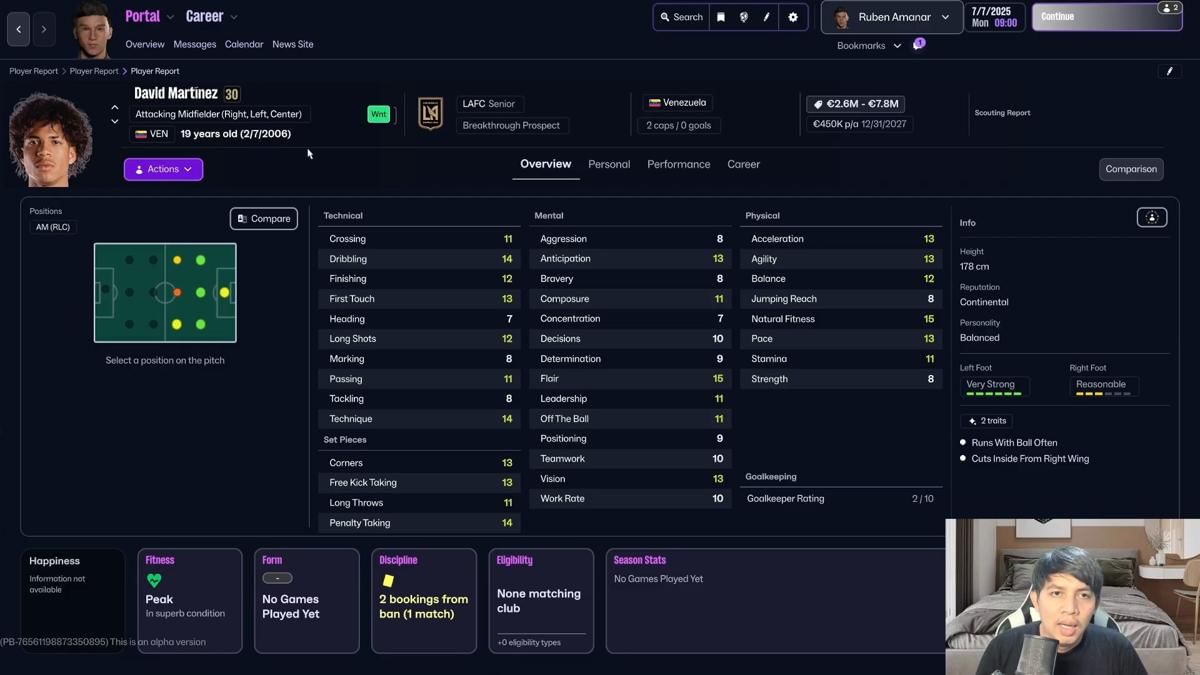Screen dimensions: 1200x675
Task: Open the Search bar
Action: tap(680, 17)
